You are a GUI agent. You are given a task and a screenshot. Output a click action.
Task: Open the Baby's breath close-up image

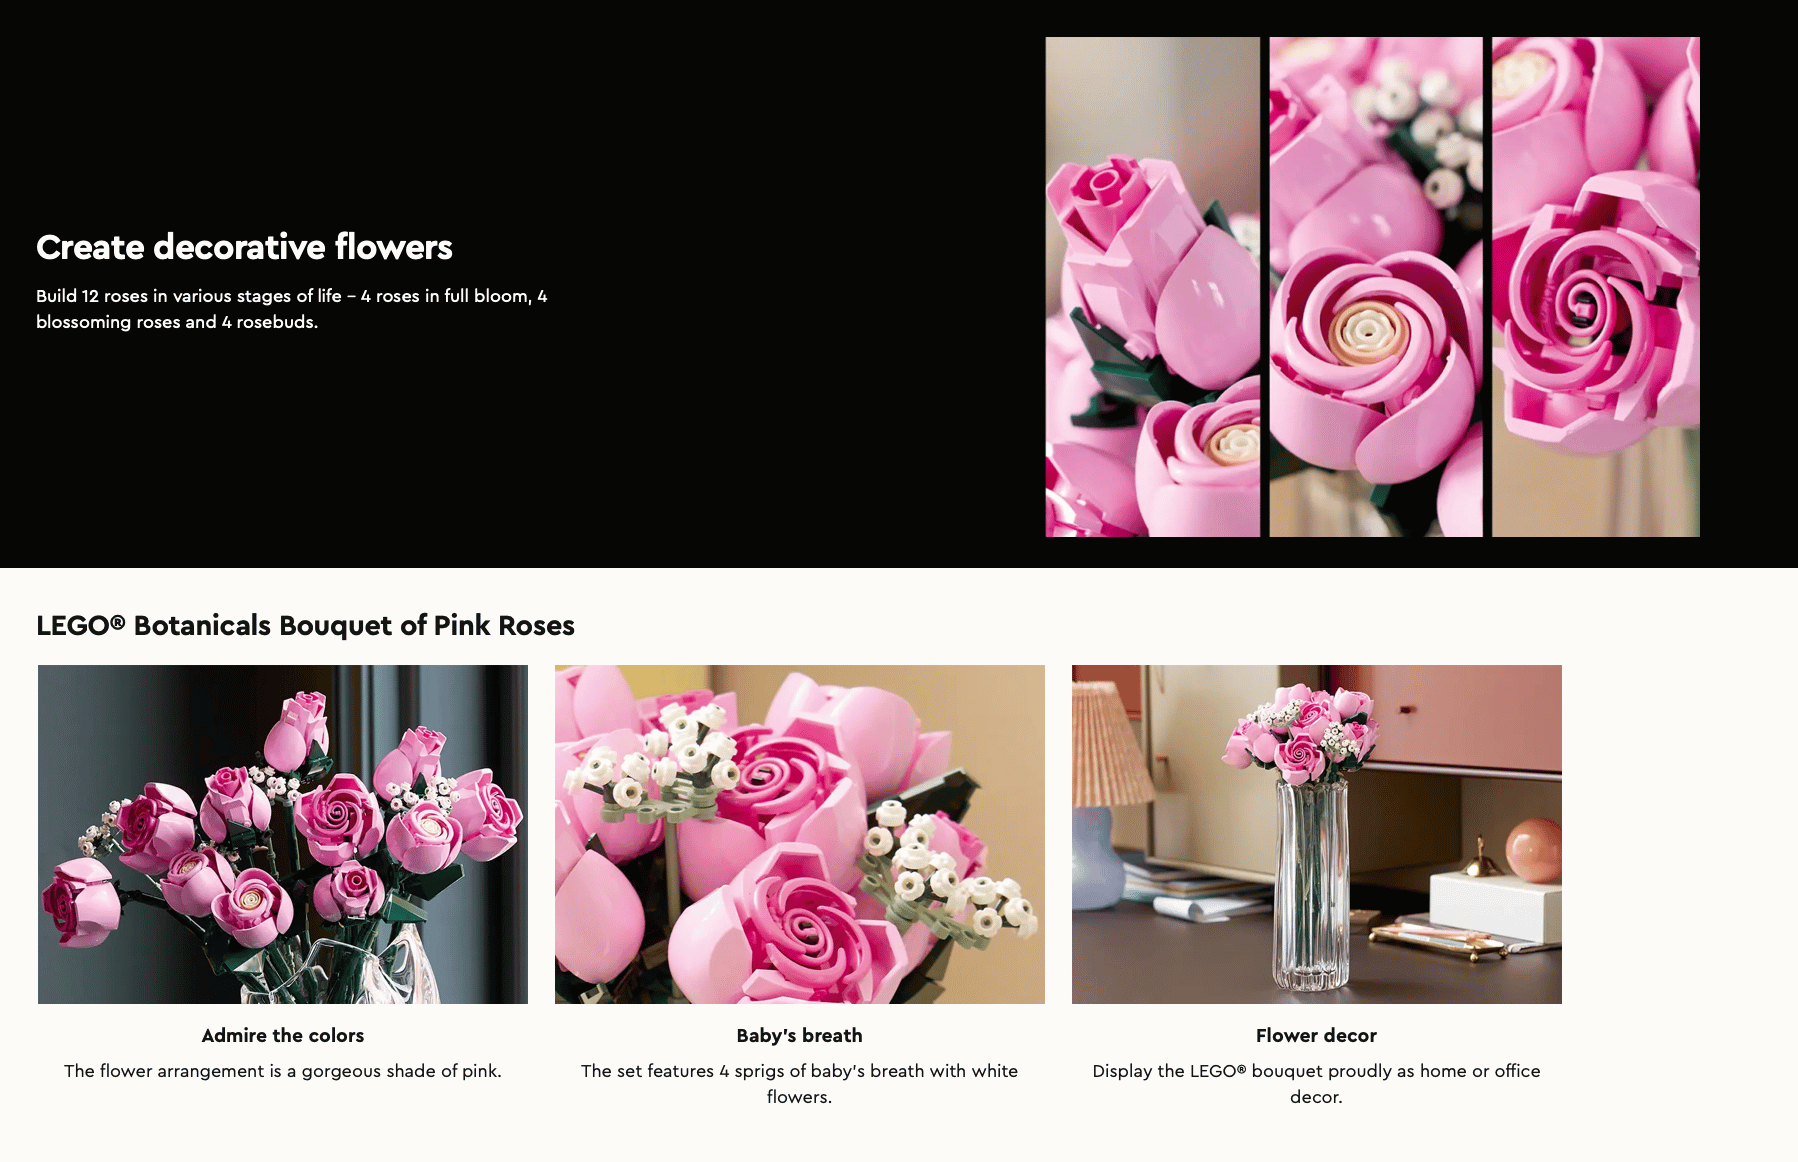[x=800, y=834]
